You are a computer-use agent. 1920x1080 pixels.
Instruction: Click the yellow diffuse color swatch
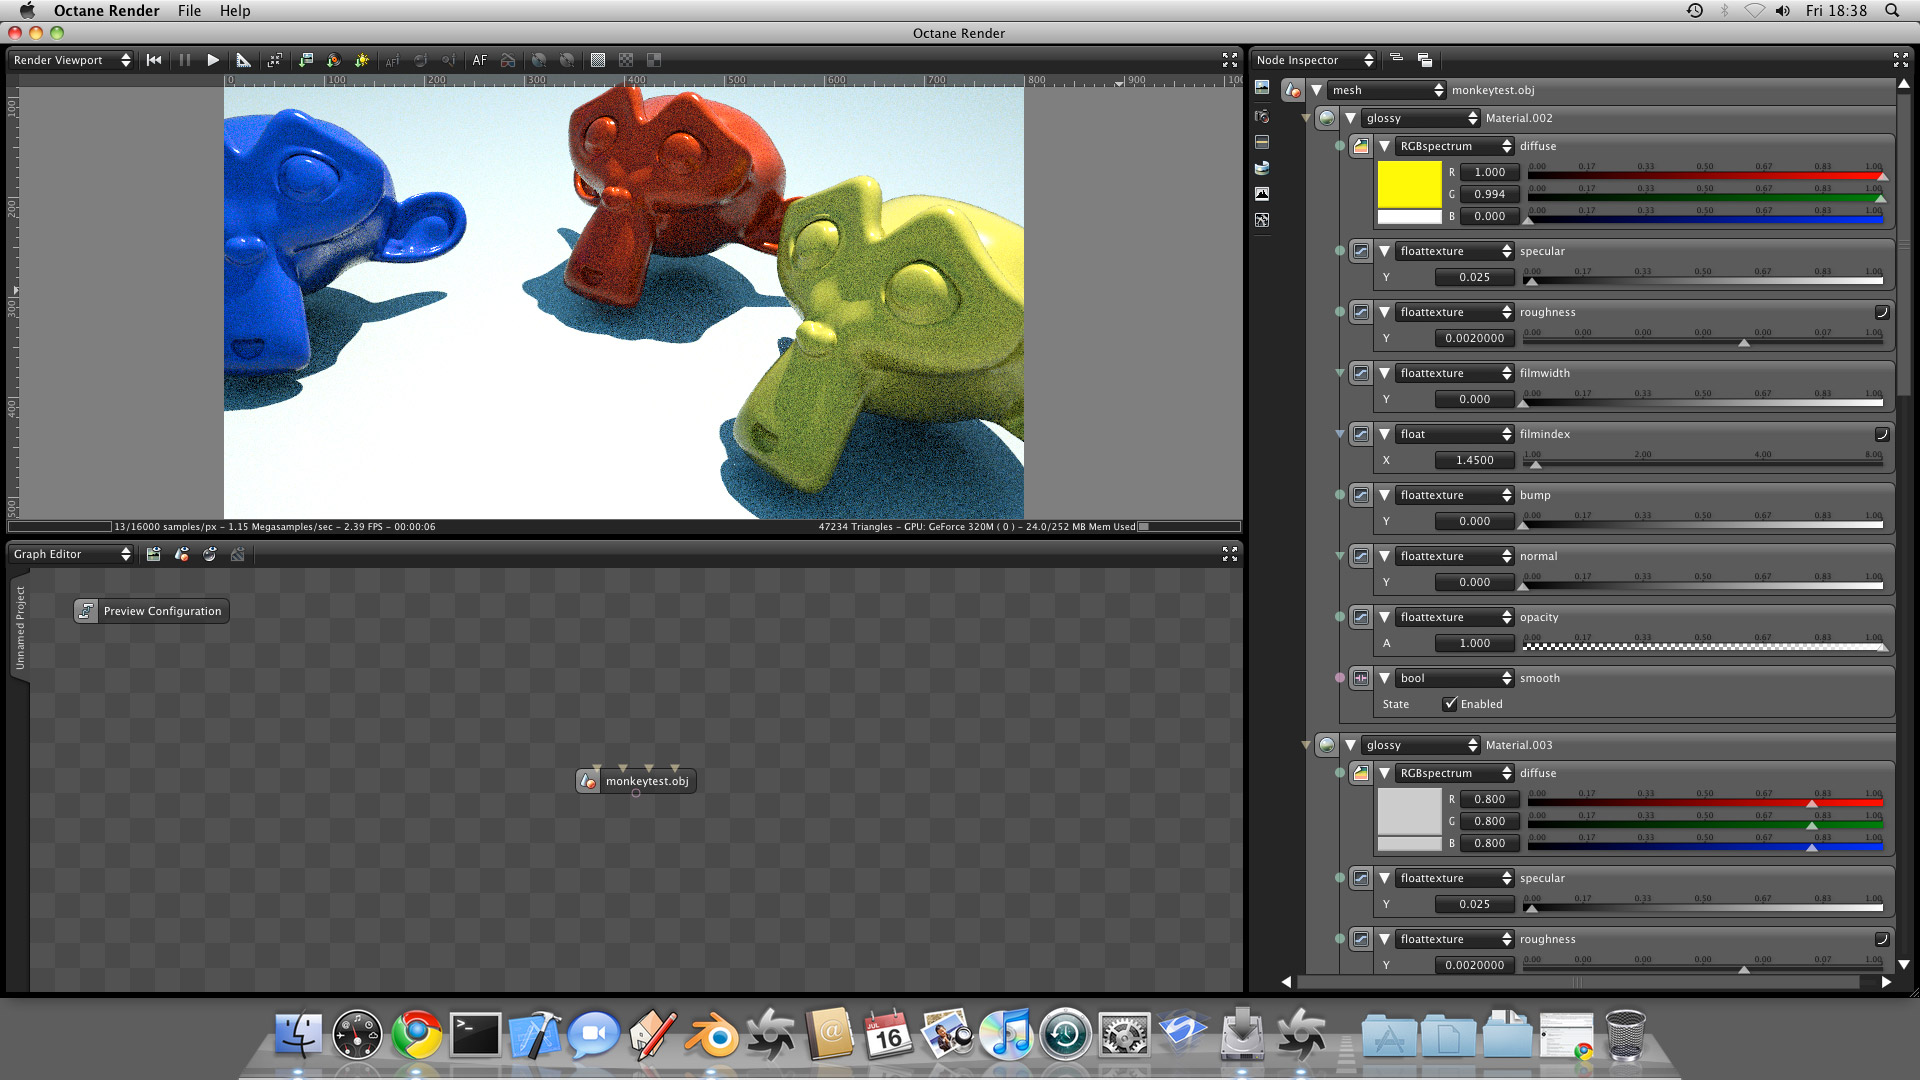coord(1409,184)
